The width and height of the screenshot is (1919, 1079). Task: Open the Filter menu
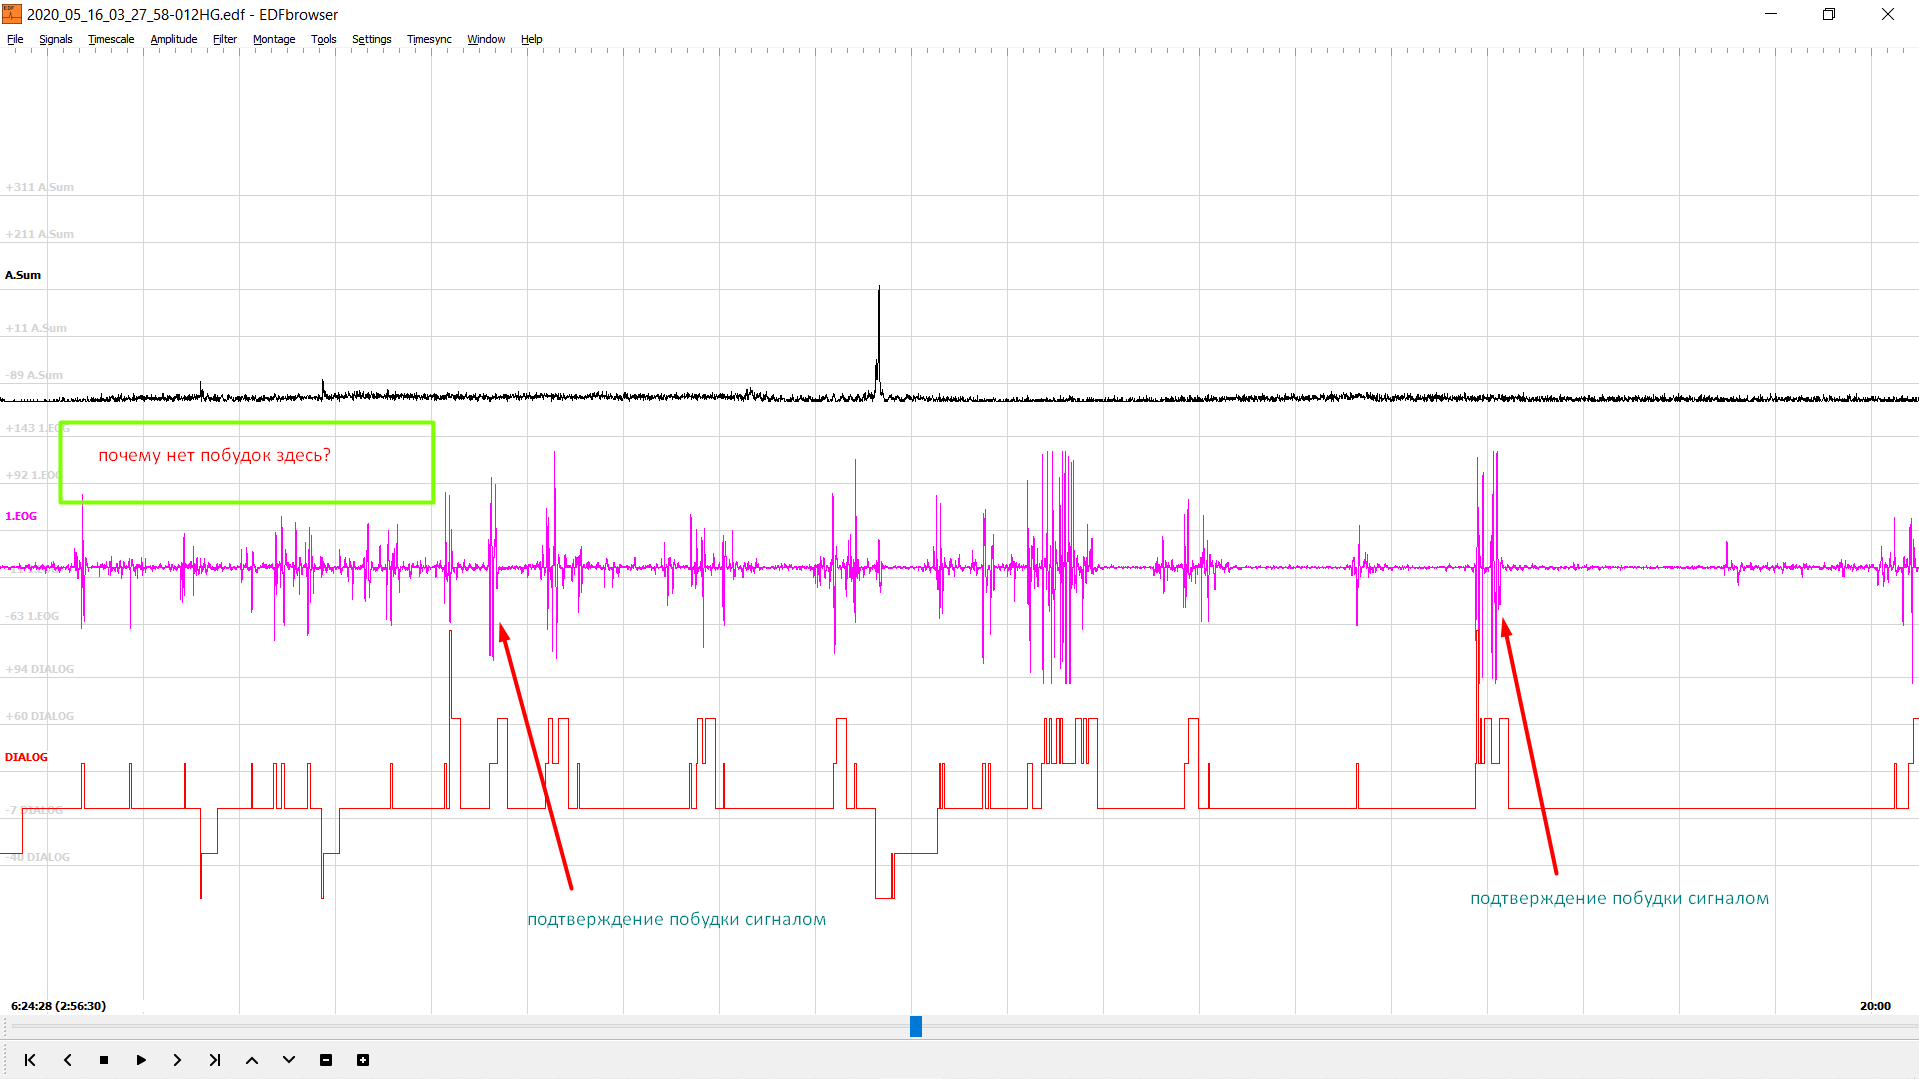[225, 39]
